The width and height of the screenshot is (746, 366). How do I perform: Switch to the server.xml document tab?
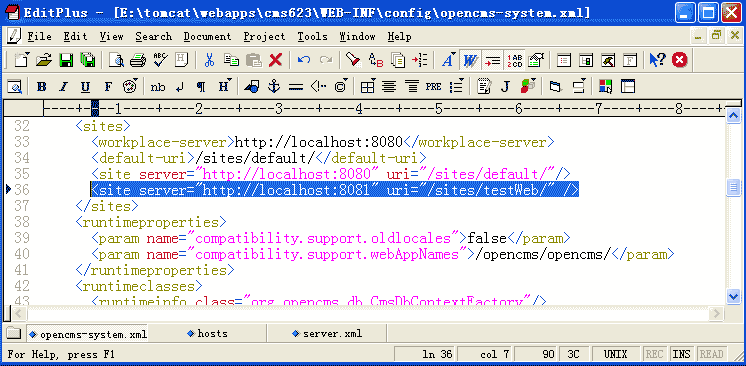[327, 334]
